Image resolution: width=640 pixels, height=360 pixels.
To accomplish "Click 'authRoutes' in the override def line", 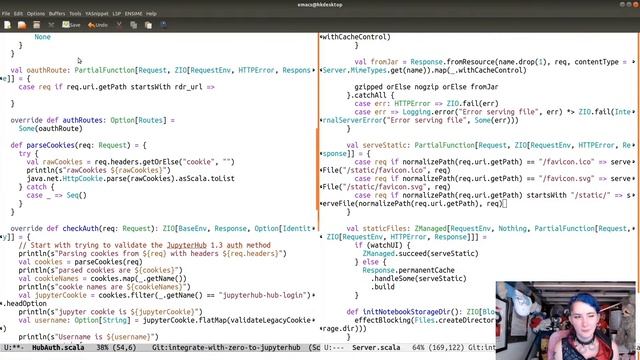I will click(82, 120).
